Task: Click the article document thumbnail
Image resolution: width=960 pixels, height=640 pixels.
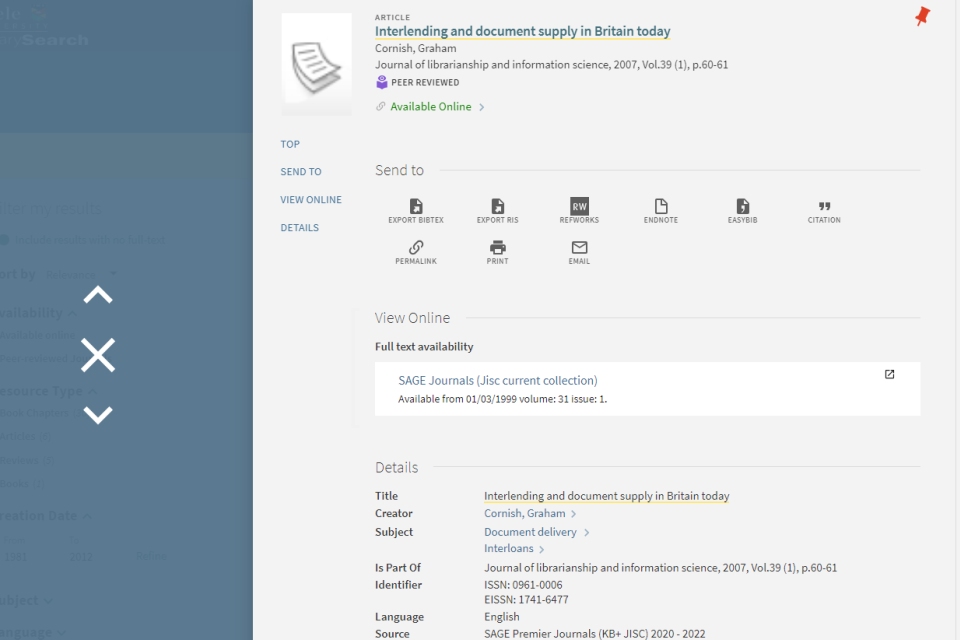Action: (316, 64)
